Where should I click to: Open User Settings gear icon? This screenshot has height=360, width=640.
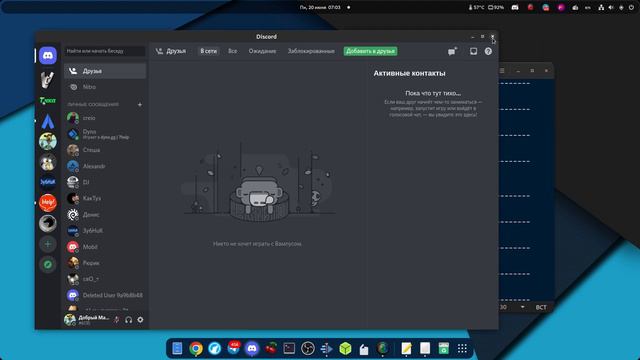pos(140,320)
